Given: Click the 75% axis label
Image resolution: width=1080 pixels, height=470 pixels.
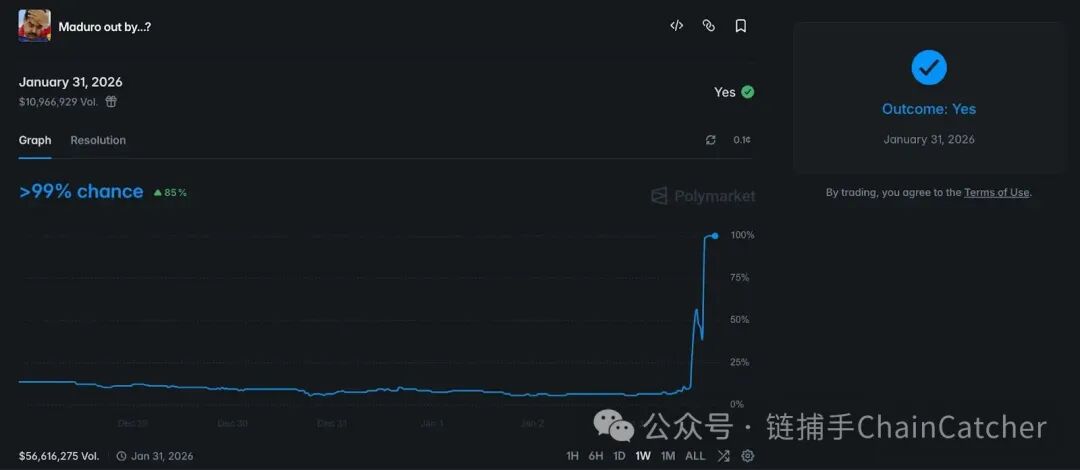Looking at the screenshot, I should [x=740, y=277].
